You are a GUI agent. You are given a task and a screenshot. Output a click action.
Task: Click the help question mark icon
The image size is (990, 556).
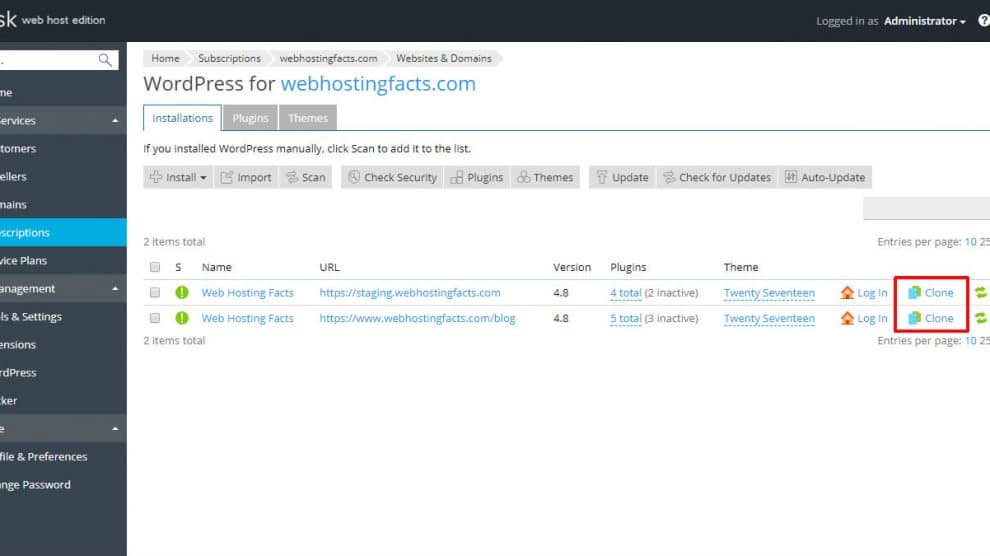pos(984,21)
